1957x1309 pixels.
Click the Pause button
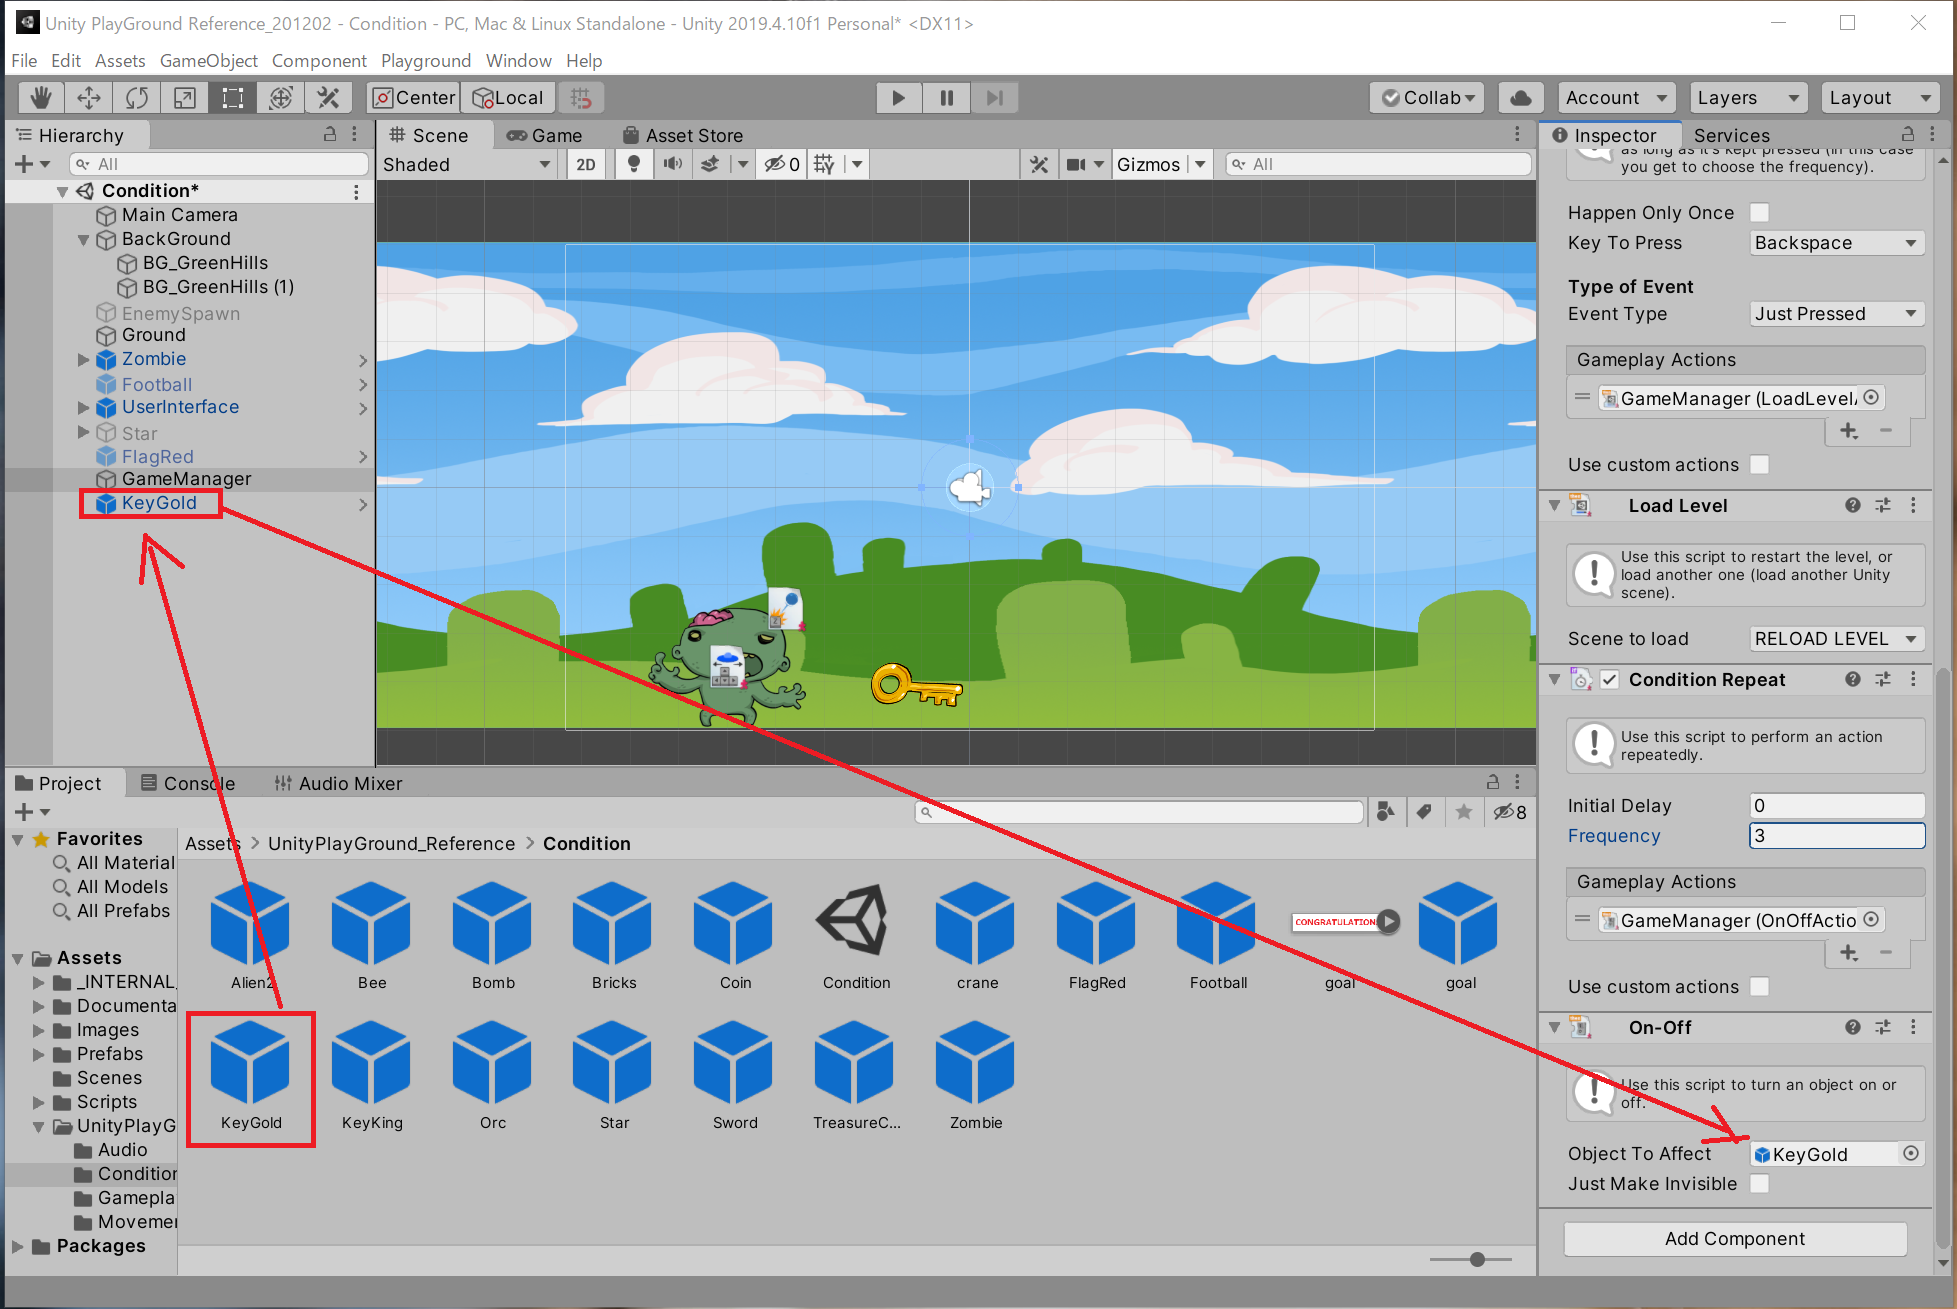click(x=946, y=97)
